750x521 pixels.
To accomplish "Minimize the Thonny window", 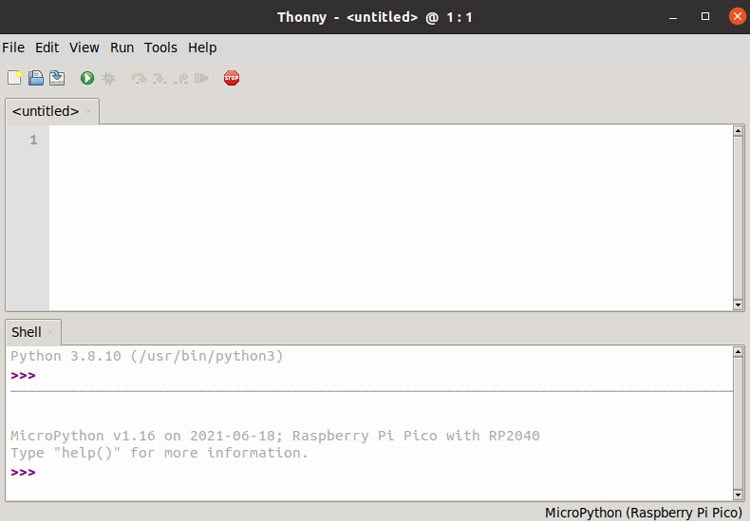I will 673,17.
